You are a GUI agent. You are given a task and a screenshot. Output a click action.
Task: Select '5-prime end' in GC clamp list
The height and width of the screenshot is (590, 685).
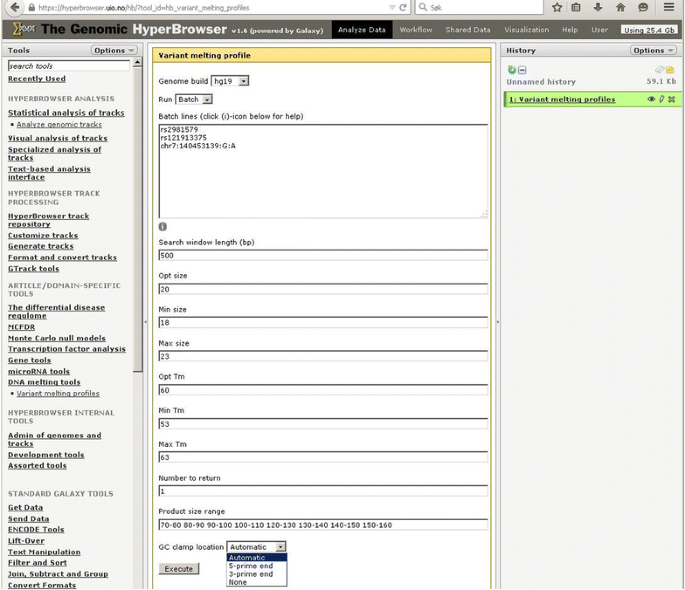tap(251, 566)
